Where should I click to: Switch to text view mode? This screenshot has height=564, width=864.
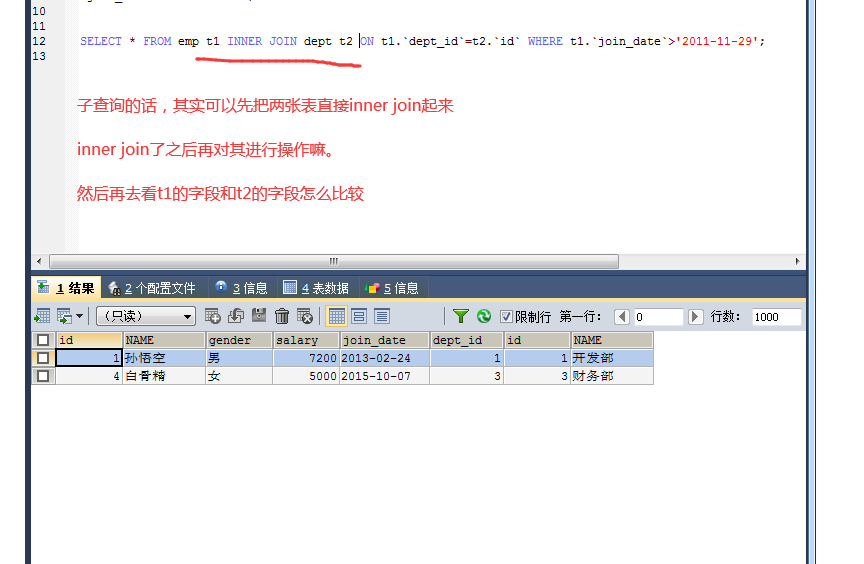(x=382, y=316)
